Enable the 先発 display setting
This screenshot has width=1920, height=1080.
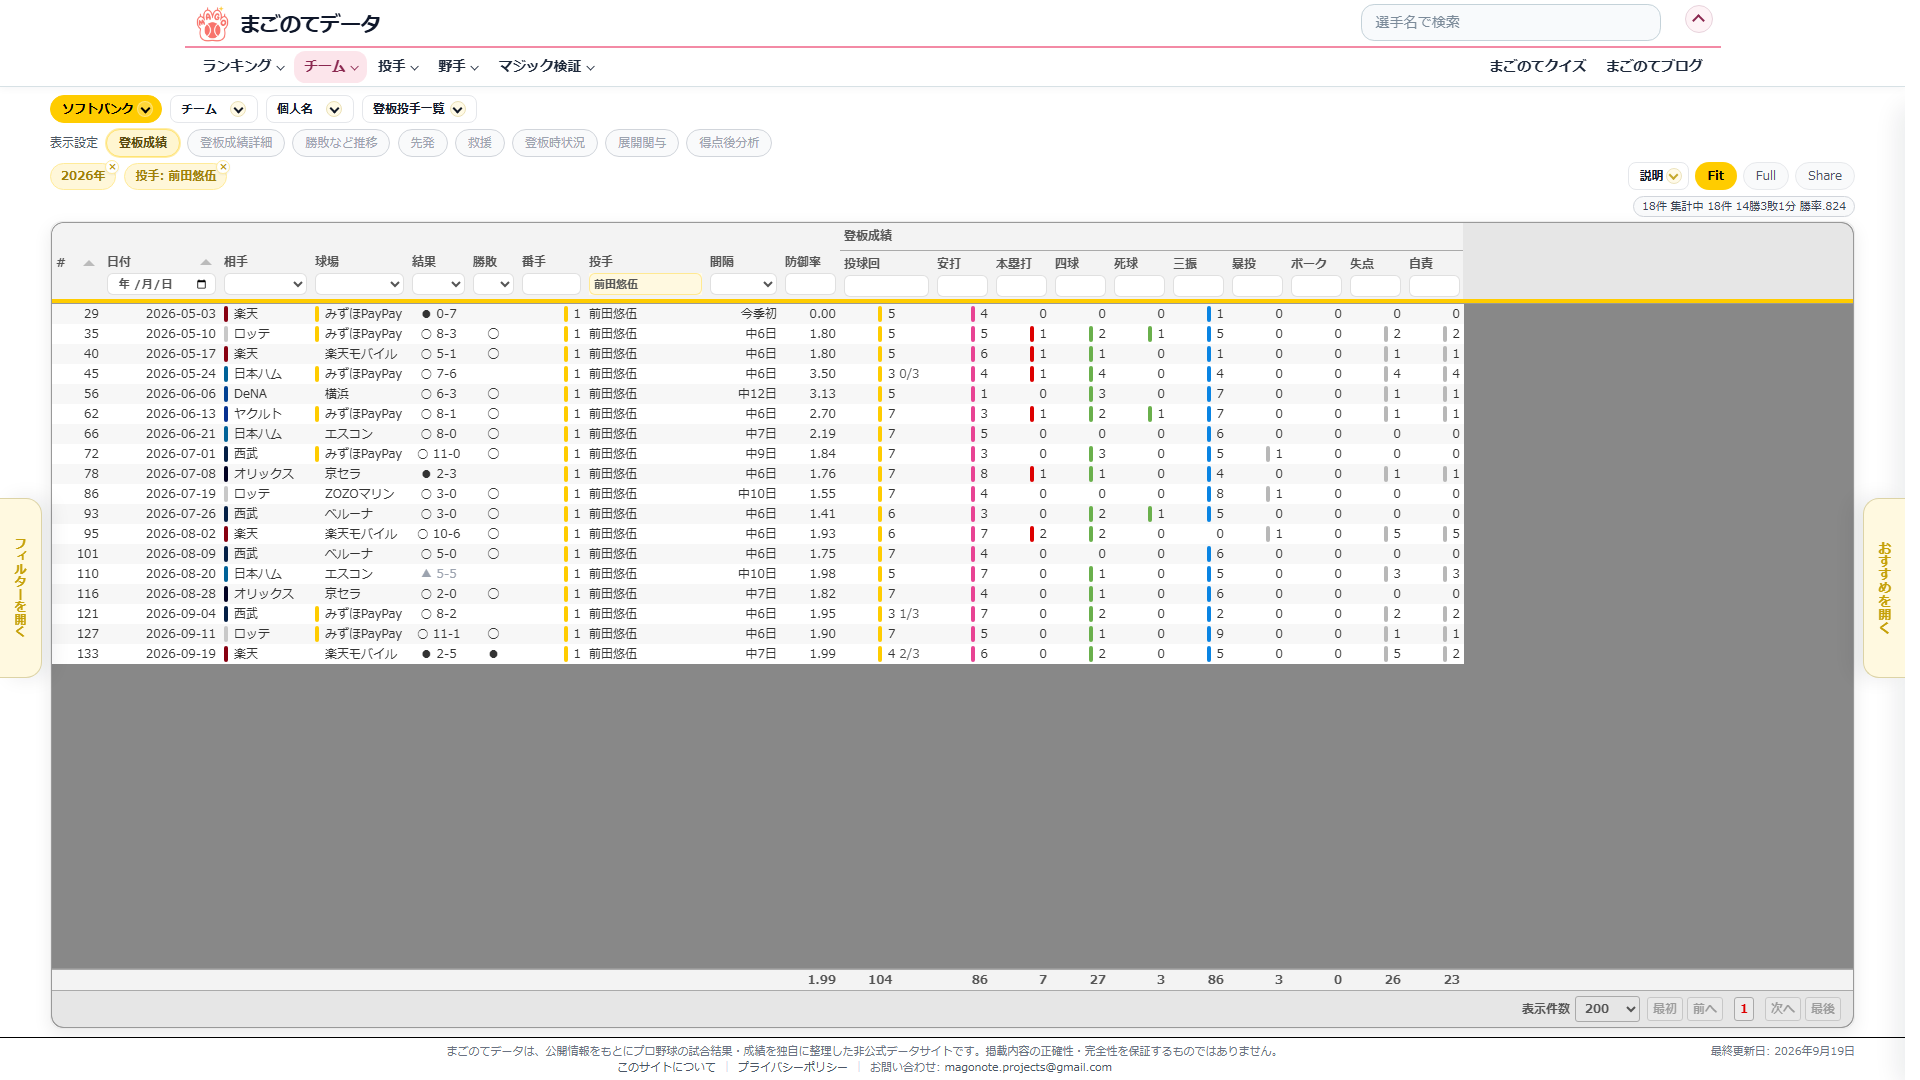point(422,143)
